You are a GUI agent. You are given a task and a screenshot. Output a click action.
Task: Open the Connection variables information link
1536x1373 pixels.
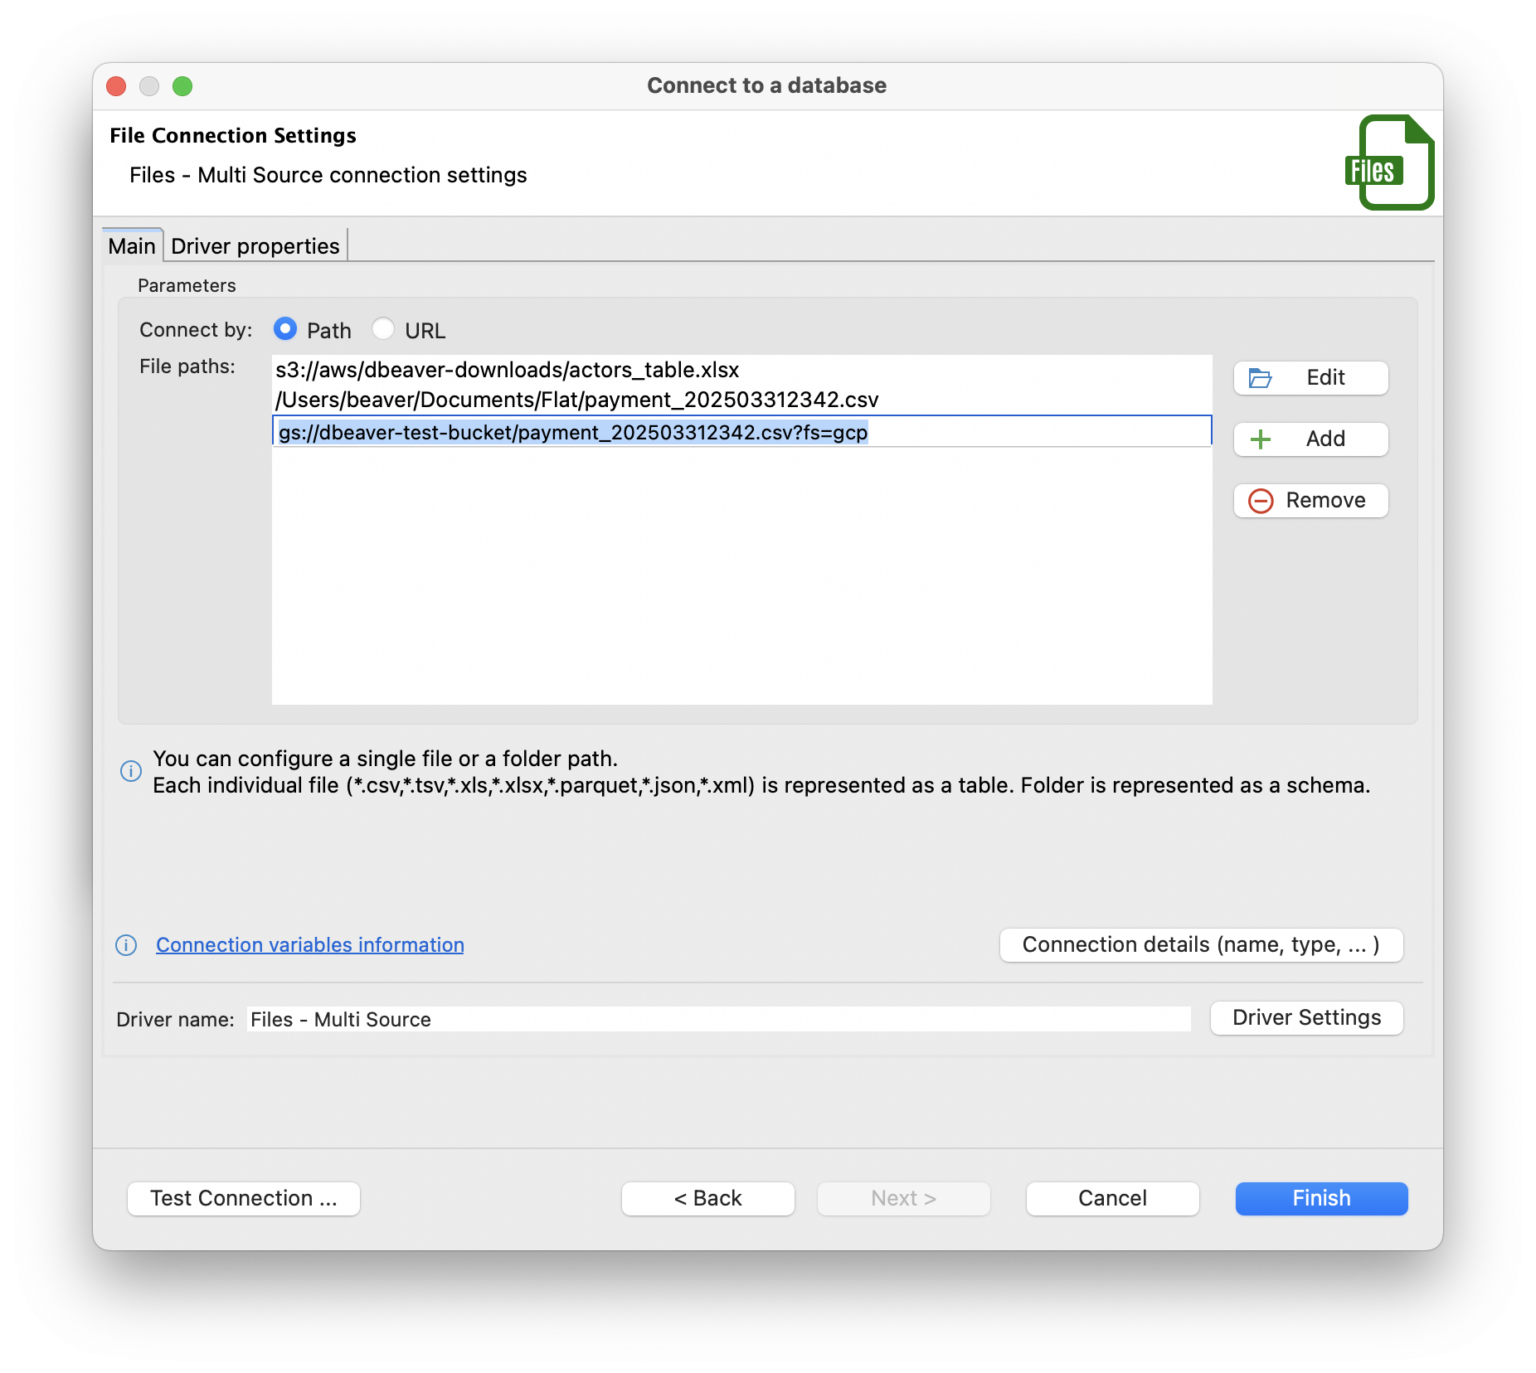pos(308,944)
